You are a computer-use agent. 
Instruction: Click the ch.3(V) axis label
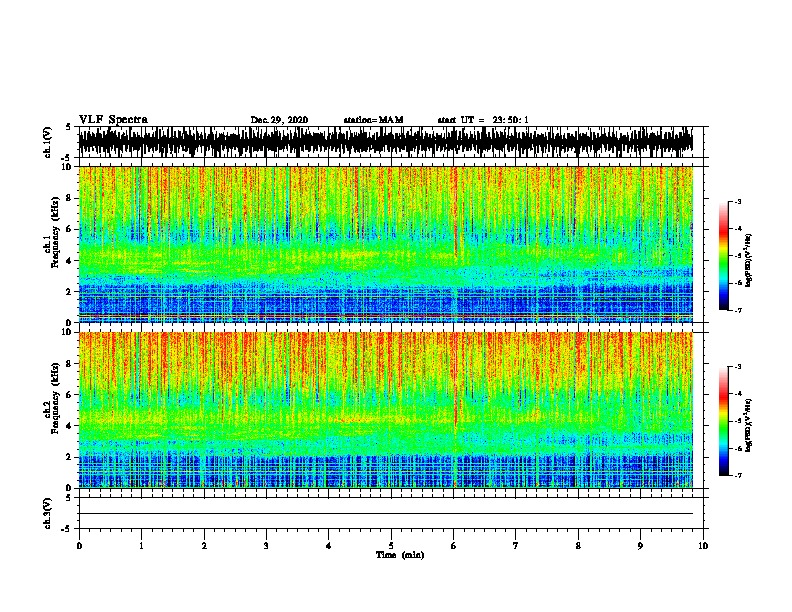48,513
